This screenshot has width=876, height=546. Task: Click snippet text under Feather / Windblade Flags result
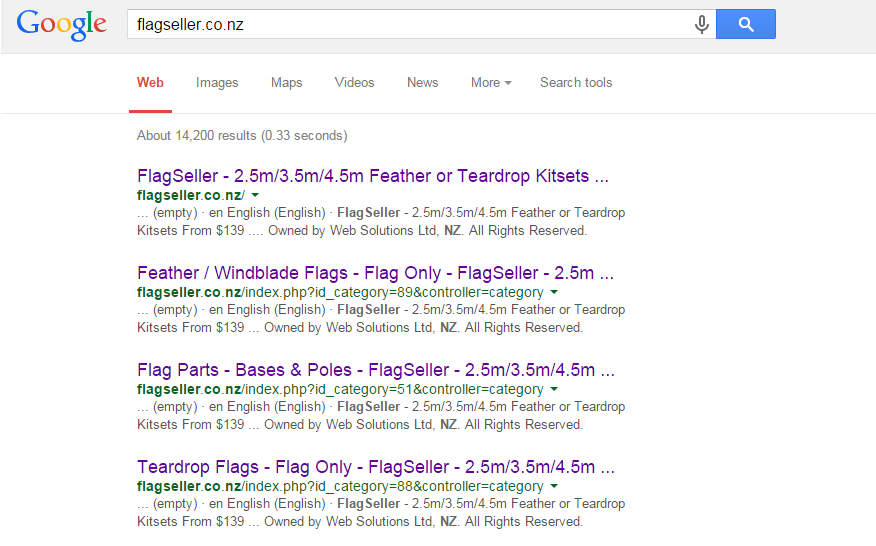[x=381, y=319]
